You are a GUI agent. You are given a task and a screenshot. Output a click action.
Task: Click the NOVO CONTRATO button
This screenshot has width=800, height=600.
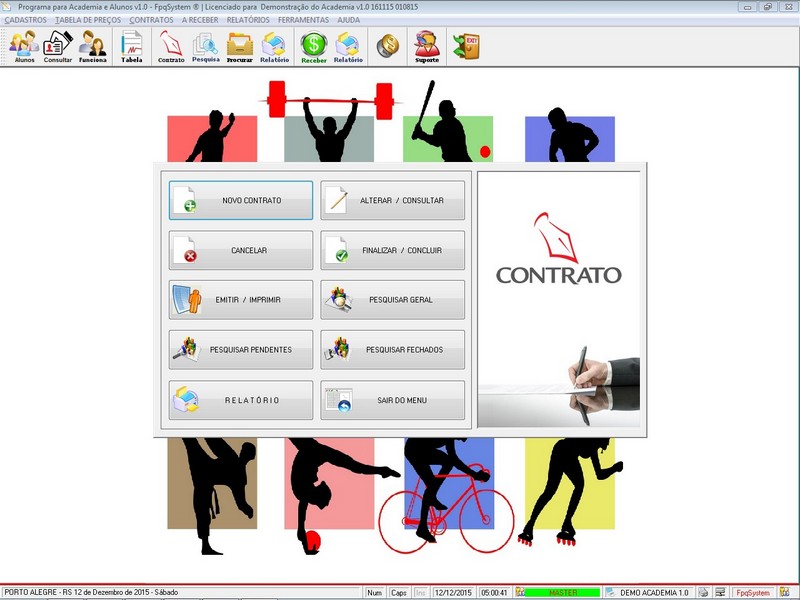coord(241,201)
